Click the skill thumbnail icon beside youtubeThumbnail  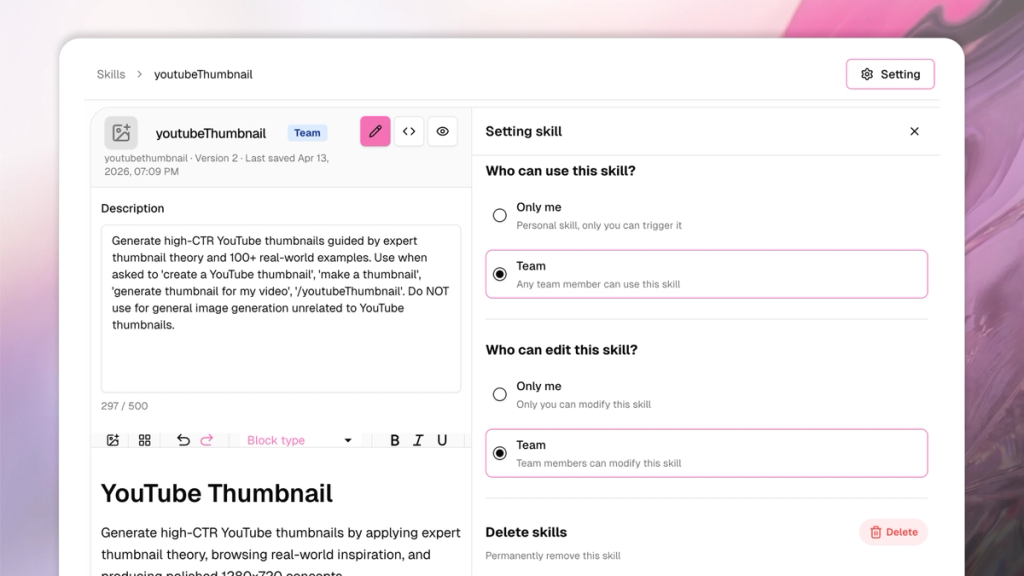121,131
